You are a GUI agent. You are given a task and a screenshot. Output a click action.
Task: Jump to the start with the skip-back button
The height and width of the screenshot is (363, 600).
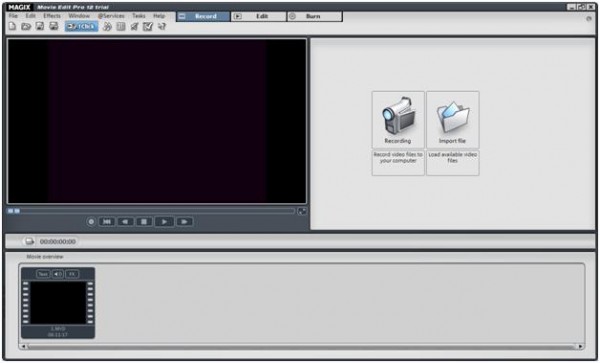pos(107,222)
